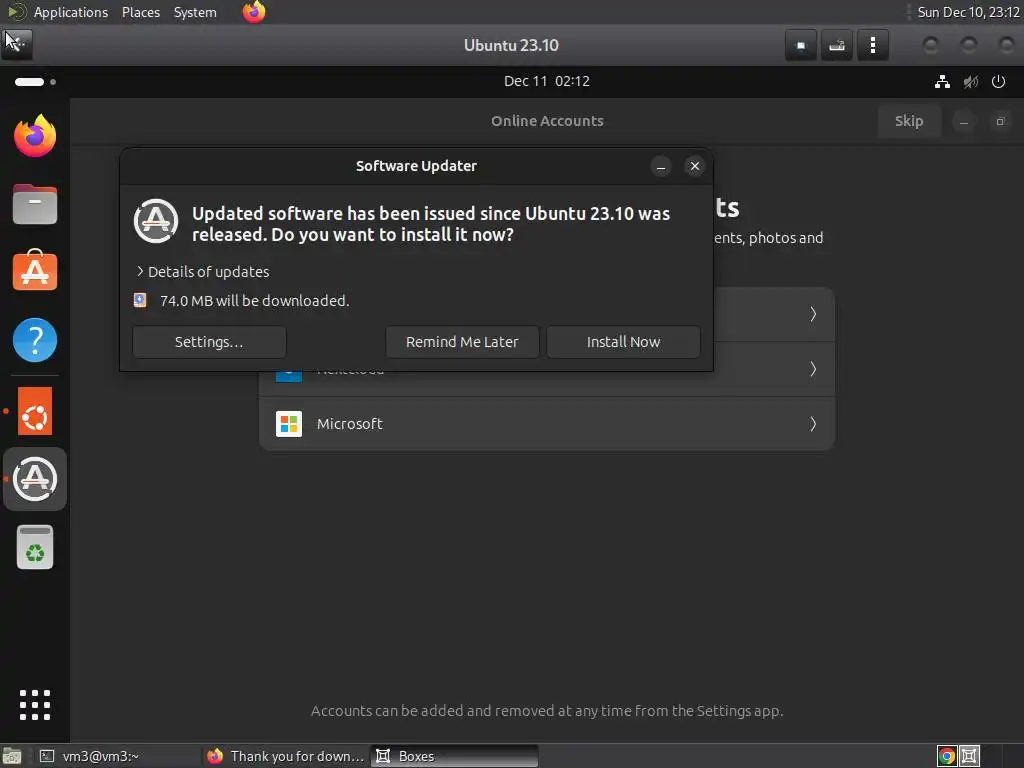1024x768 pixels.
Task: Click the Dec 11 02:12 clock
Action: click(547, 82)
